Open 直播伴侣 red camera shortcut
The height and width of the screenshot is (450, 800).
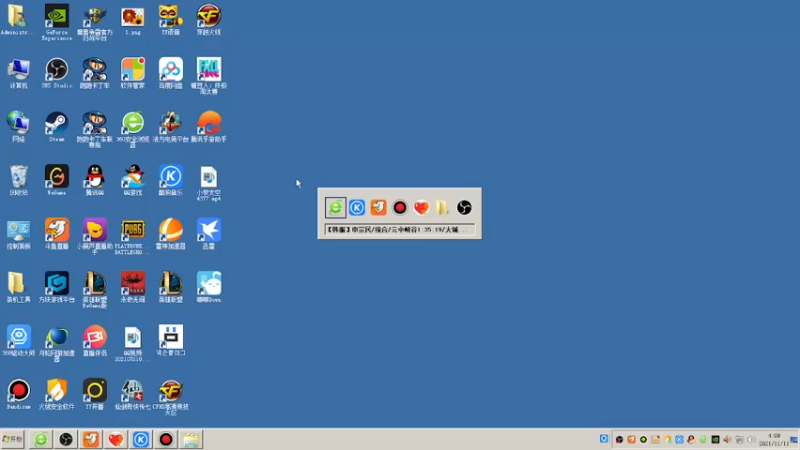95,339
